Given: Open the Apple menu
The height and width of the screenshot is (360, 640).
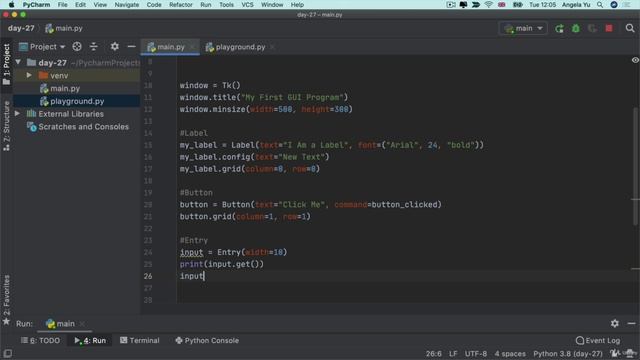Looking at the screenshot, I should (x=11, y=5).
